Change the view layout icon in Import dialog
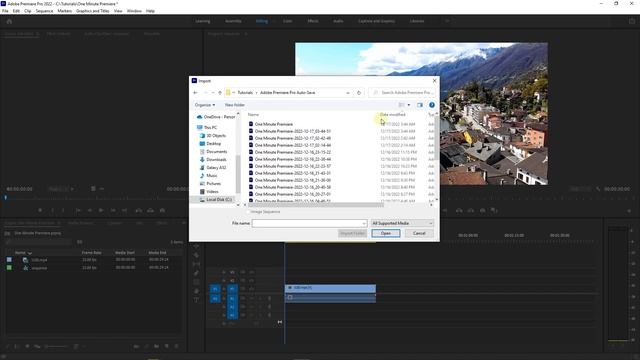The height and width of the screenshot is (360, 640). click(x=402, y=105)
